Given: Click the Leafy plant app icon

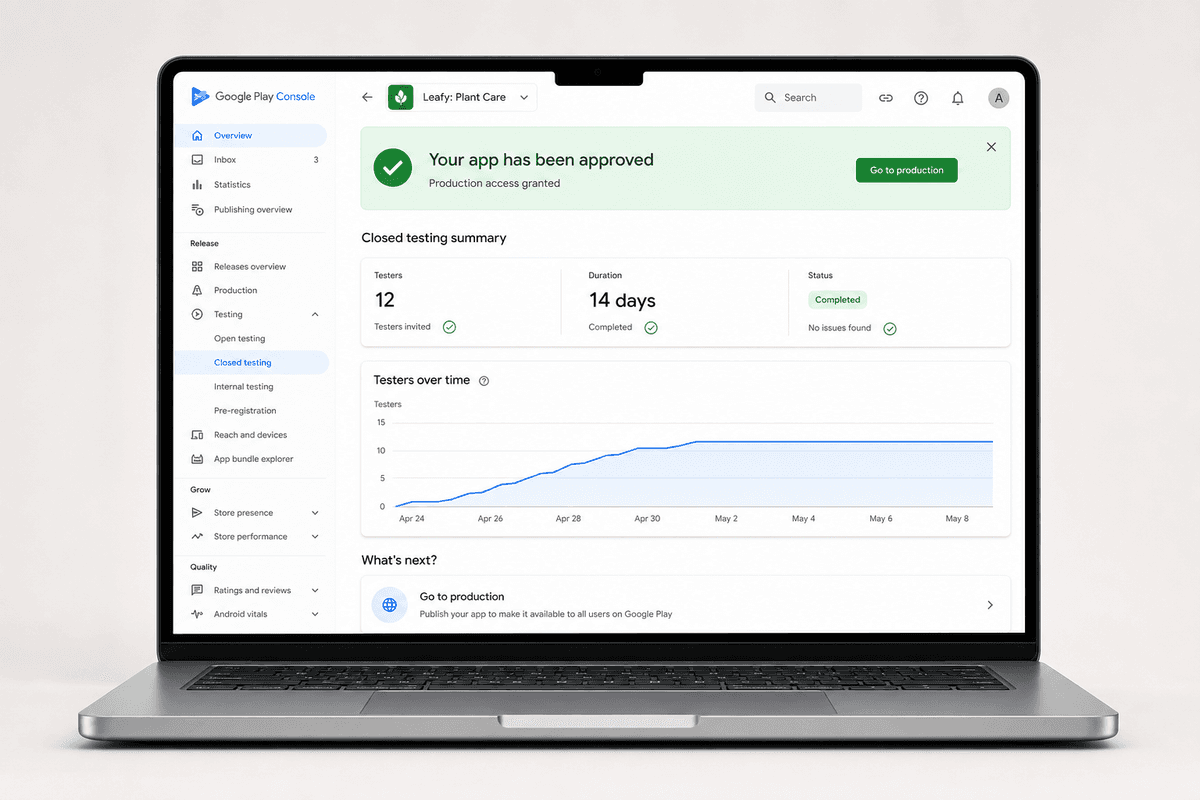Looking at the screenshot, I should pos(400,97).
